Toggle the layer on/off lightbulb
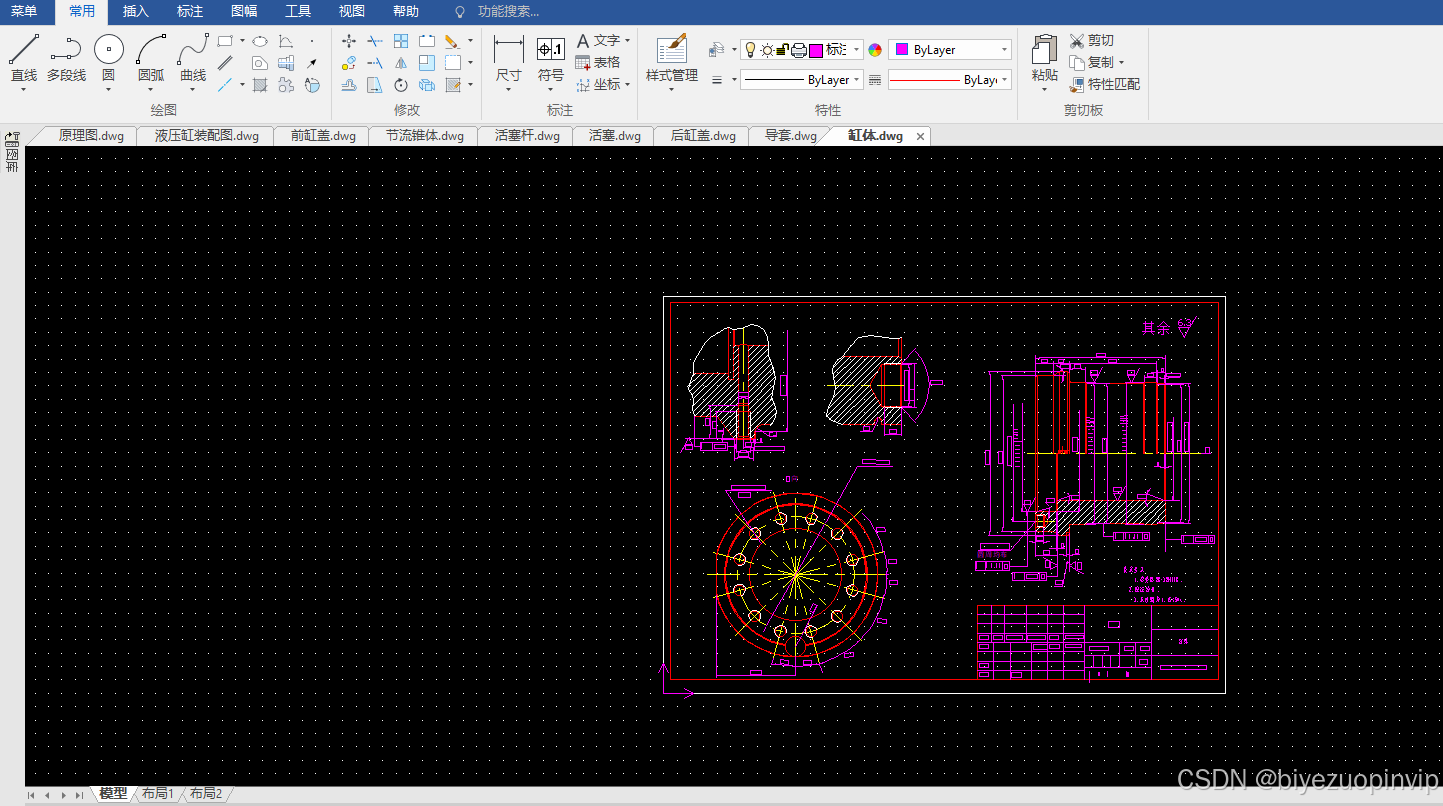 751,50
